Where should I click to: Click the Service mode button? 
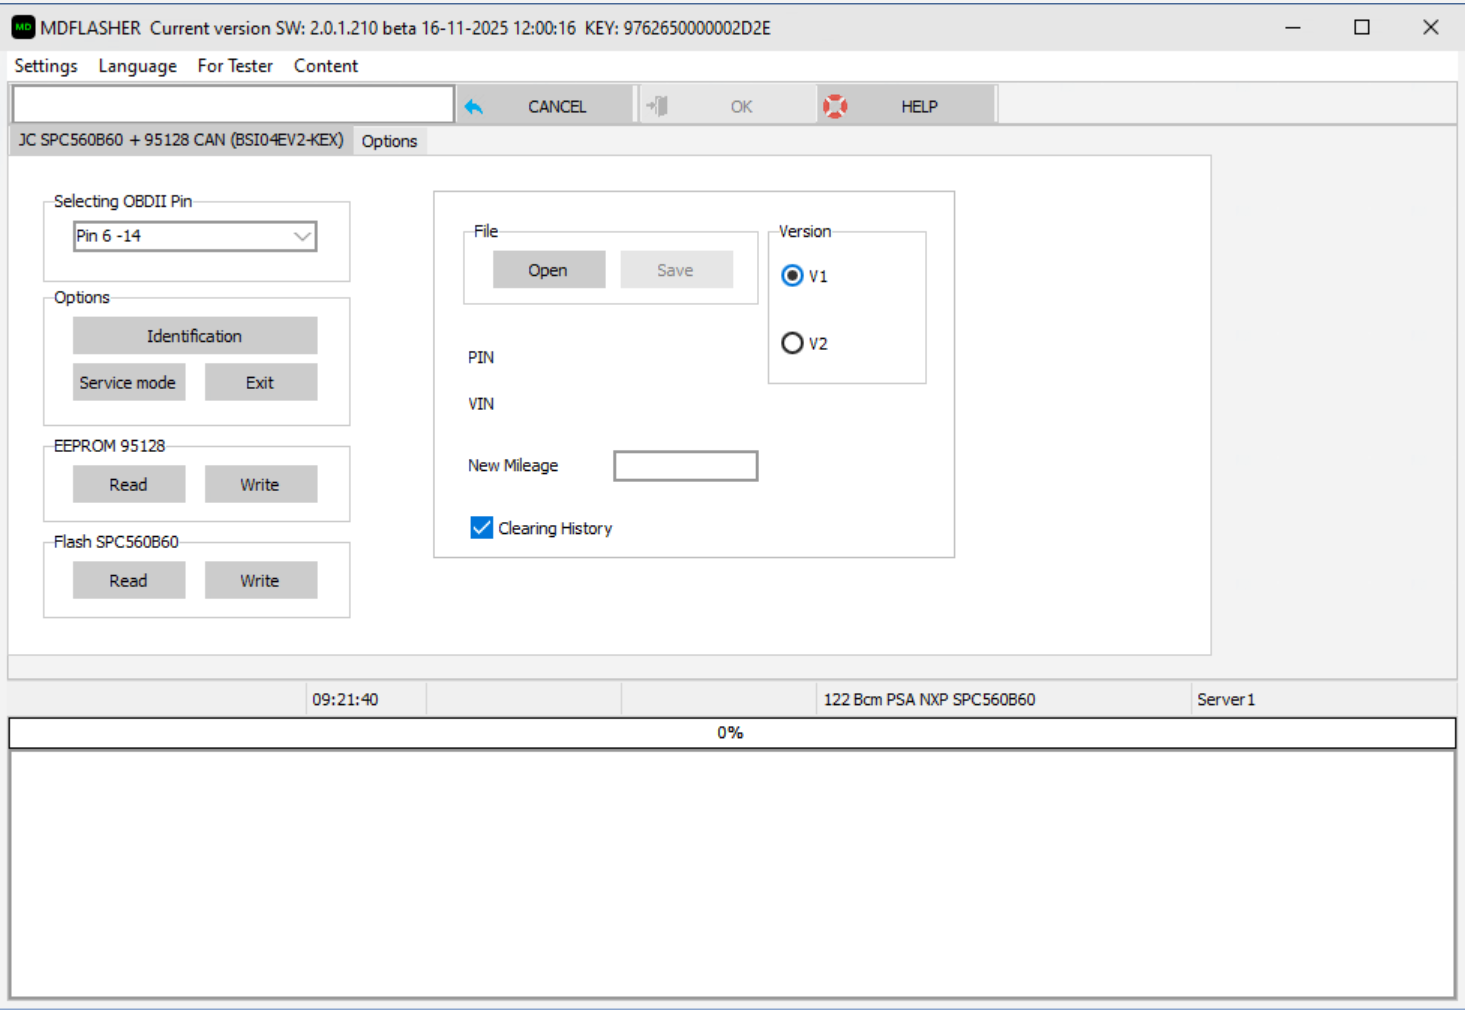click(128, 382)
